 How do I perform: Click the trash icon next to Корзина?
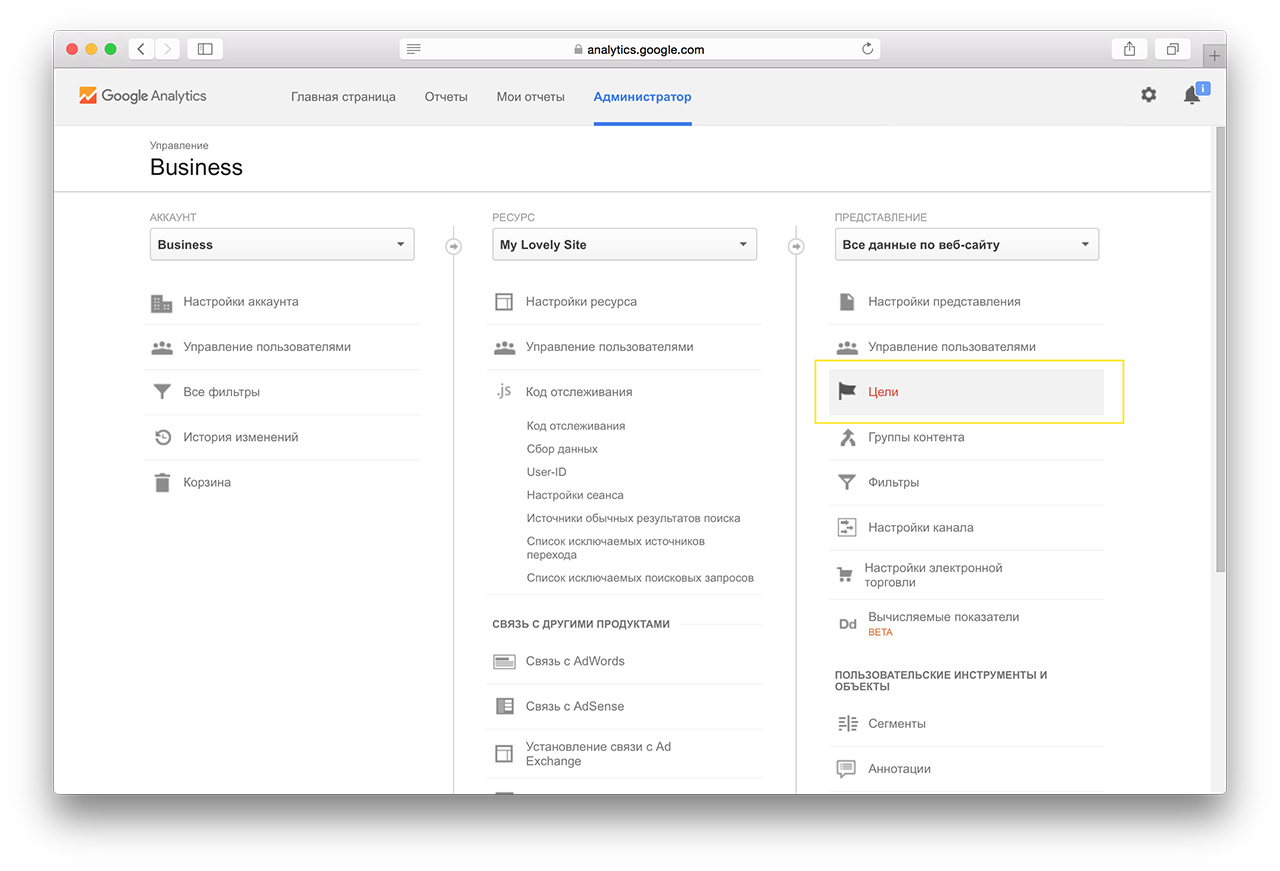(x=162, y=483)
